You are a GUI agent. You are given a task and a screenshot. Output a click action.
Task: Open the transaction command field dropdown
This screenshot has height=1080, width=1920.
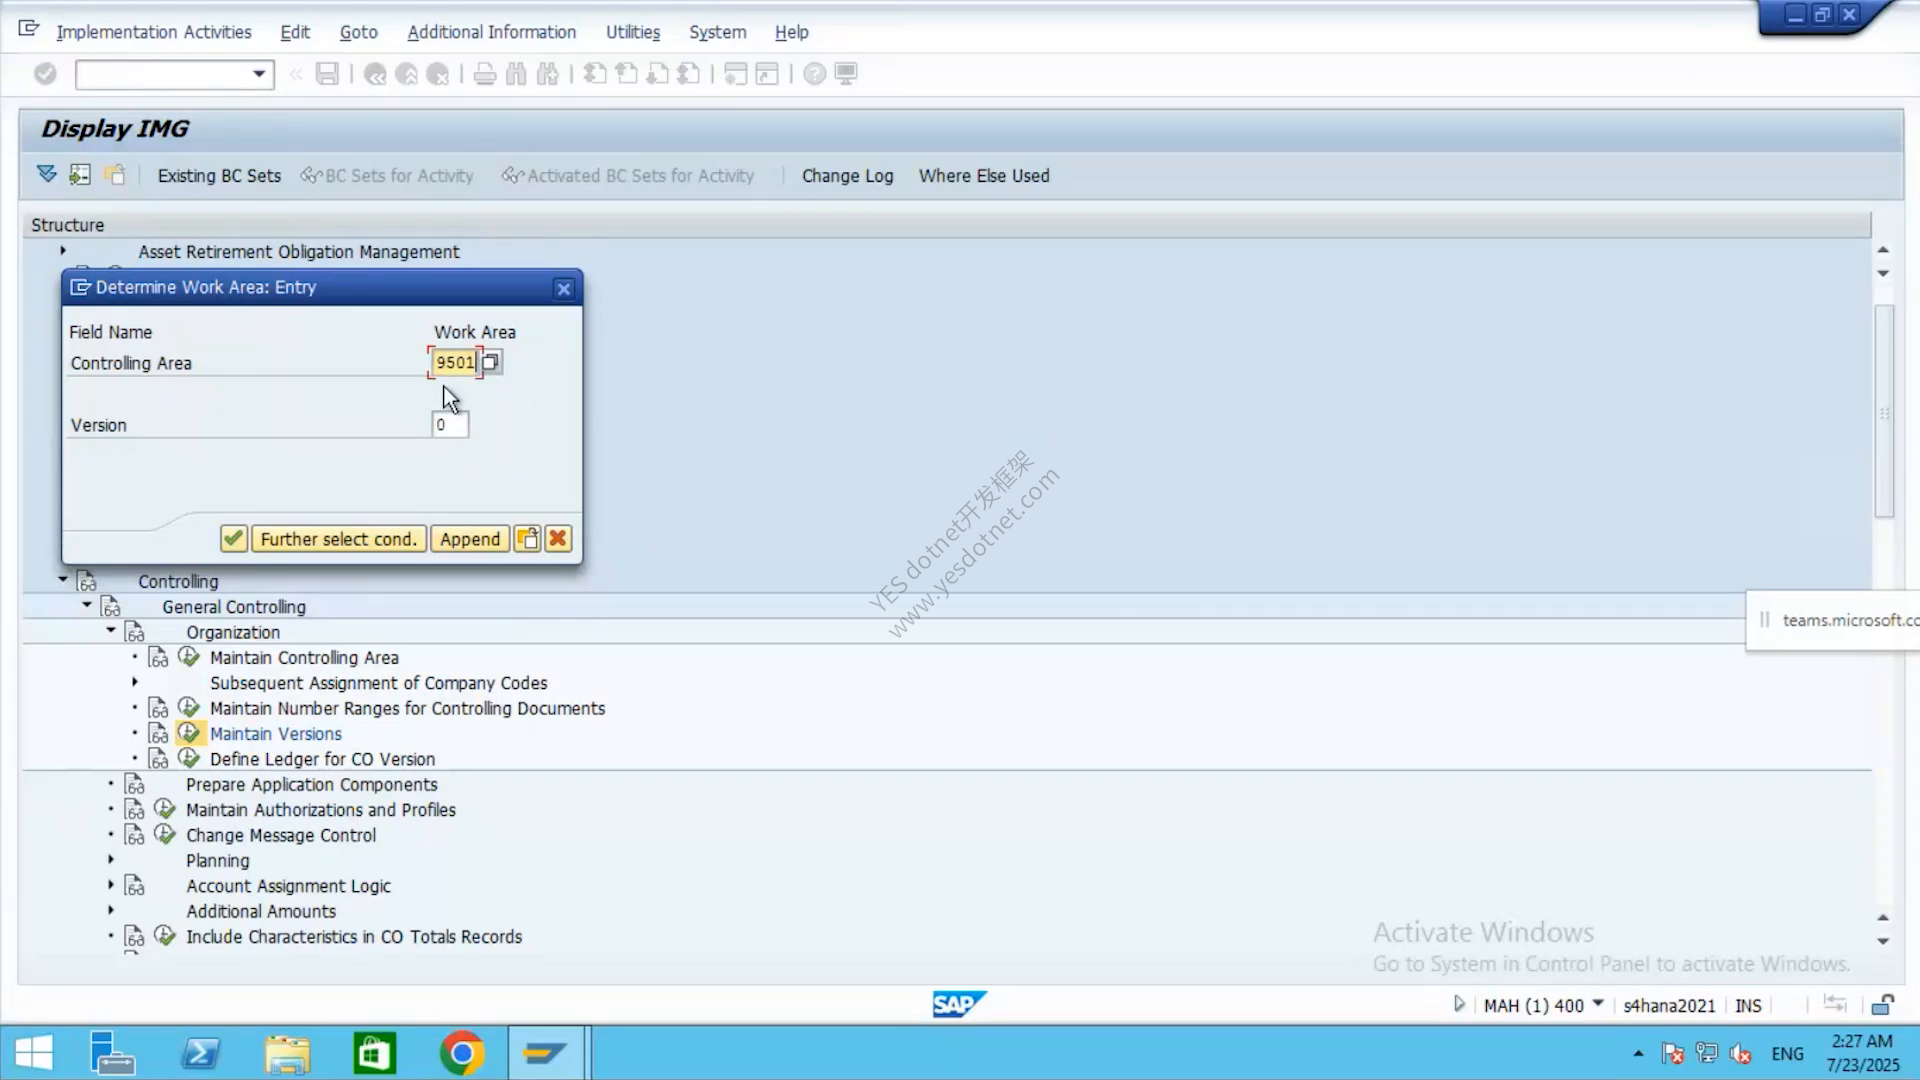click(x=259, y=74)
